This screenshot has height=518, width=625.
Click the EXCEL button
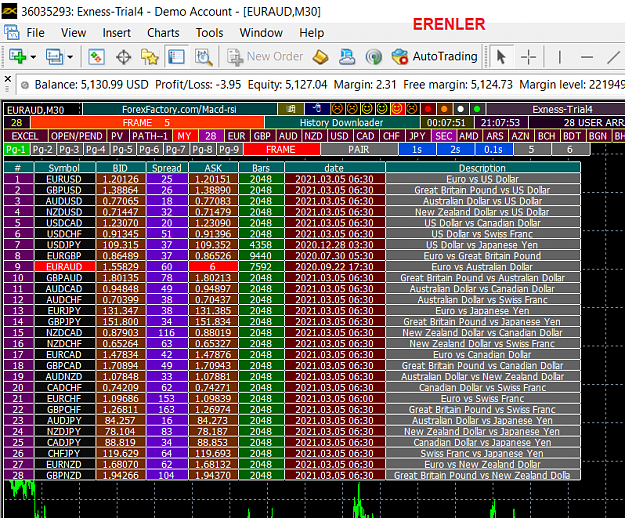coord(25,136)
